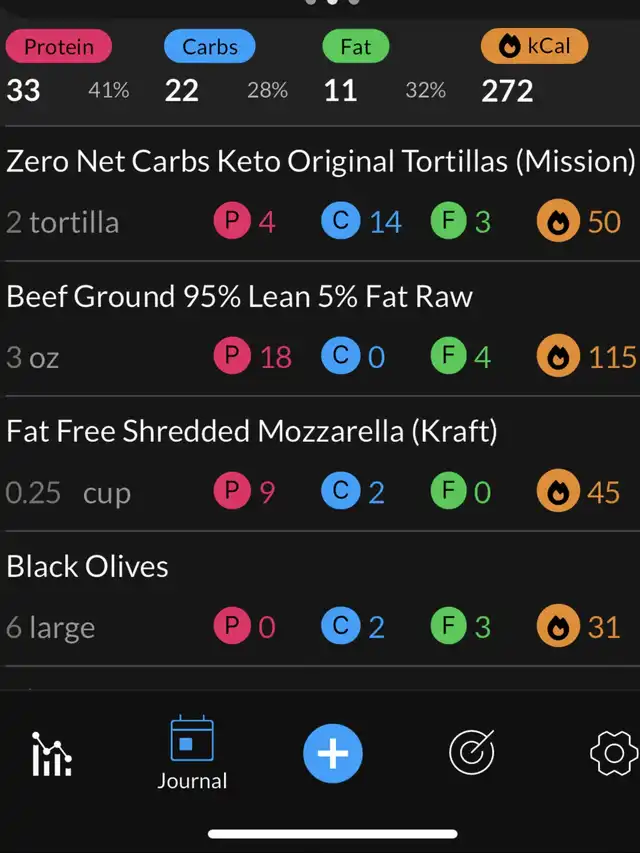The height and width of the screenshot is (853, 640).
Task: Tap the F icon on Mozzarella row
Action: tap(448, 491)
